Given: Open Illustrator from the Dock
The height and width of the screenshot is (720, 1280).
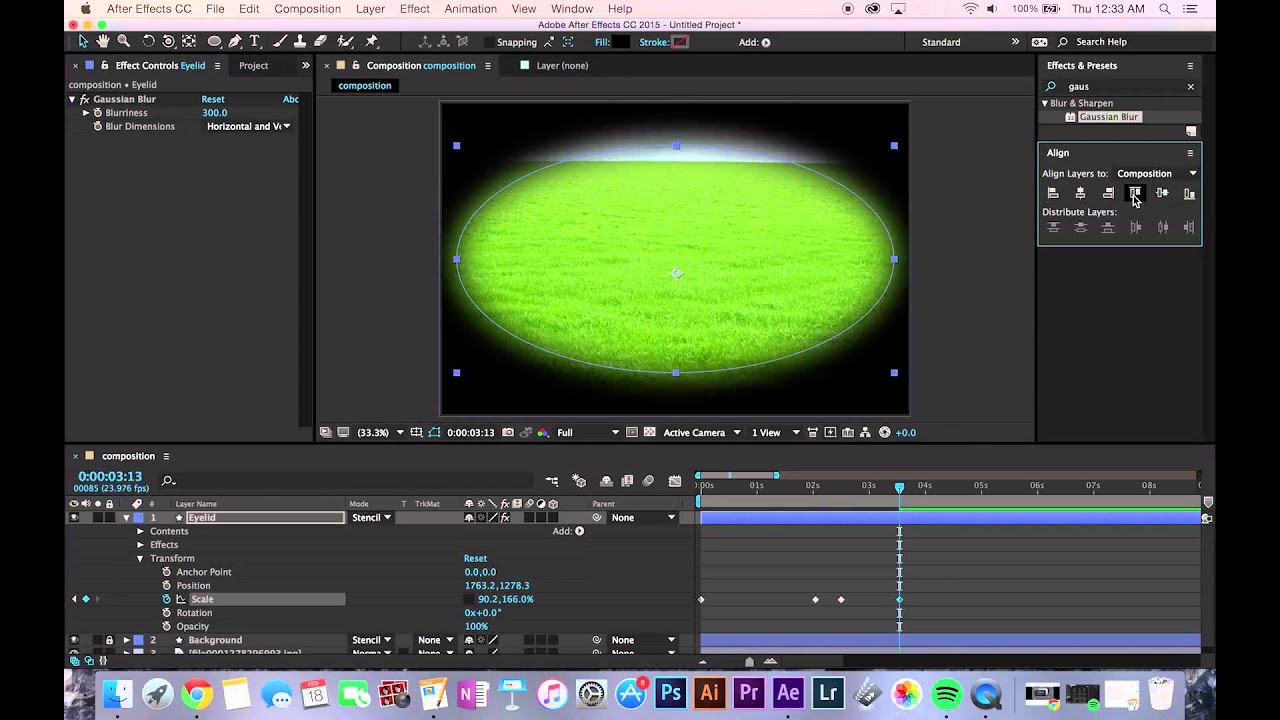Looking at the screenshot, I should pyautogui.click(x=709, y=693).
